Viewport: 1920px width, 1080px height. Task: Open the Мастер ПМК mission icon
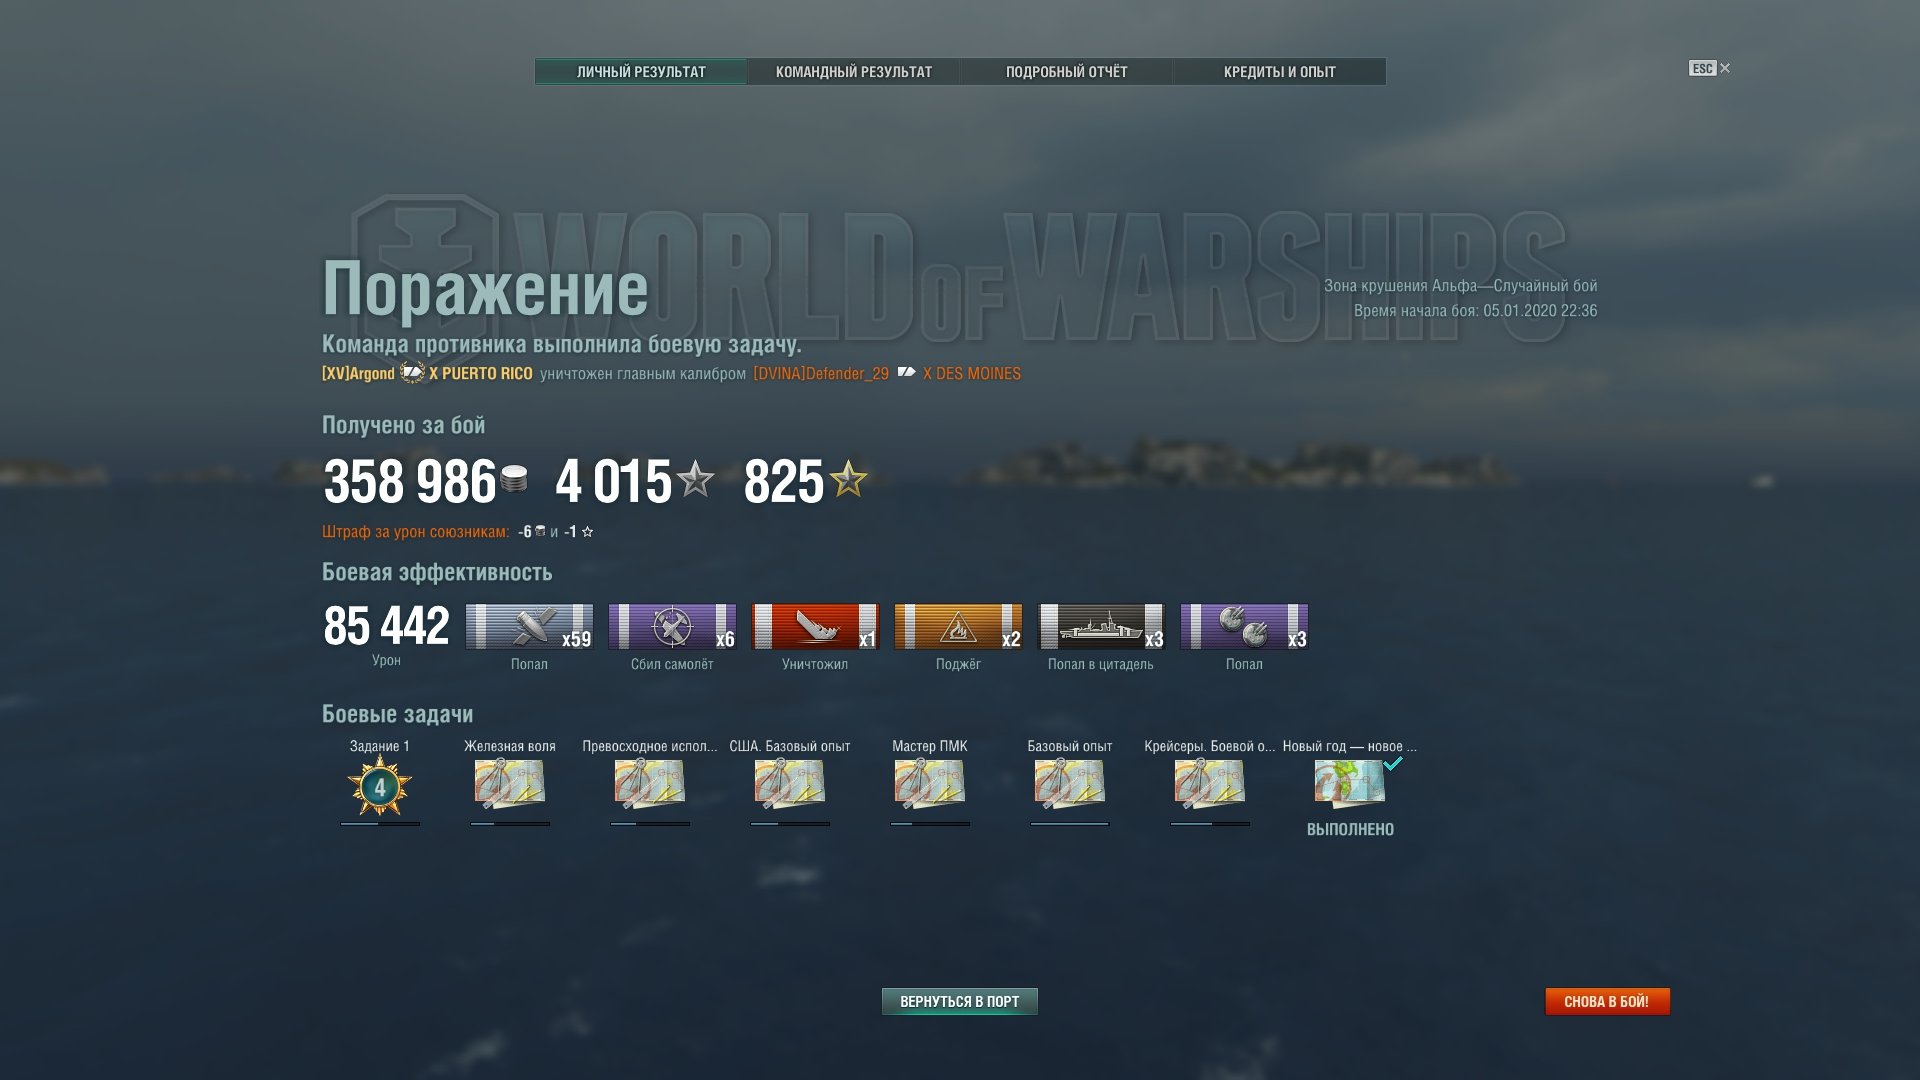coord(930,784)
